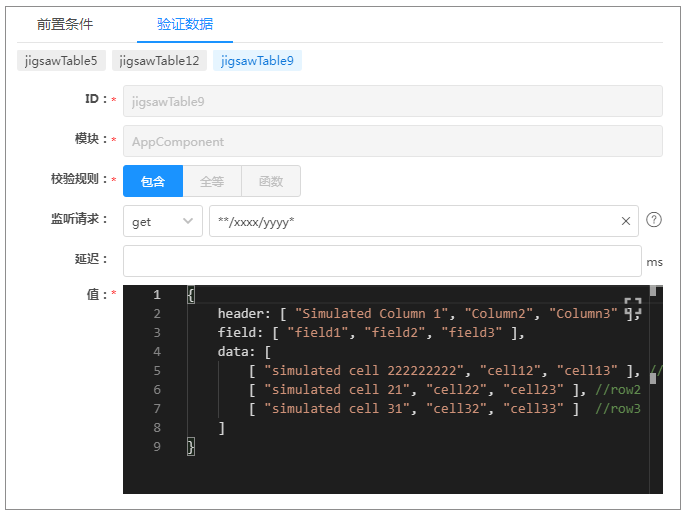Switch to the 验证数据 tab
The height and width of the screenshot is (515, 685).
coord(185,24)
